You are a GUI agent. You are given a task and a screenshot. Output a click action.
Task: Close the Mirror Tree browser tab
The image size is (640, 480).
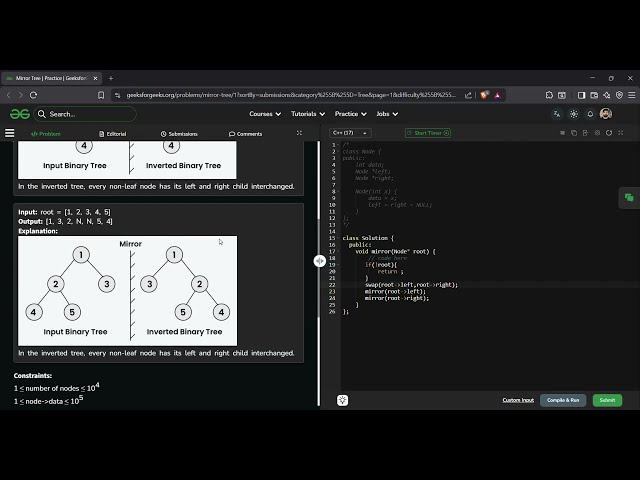[96, 78]
